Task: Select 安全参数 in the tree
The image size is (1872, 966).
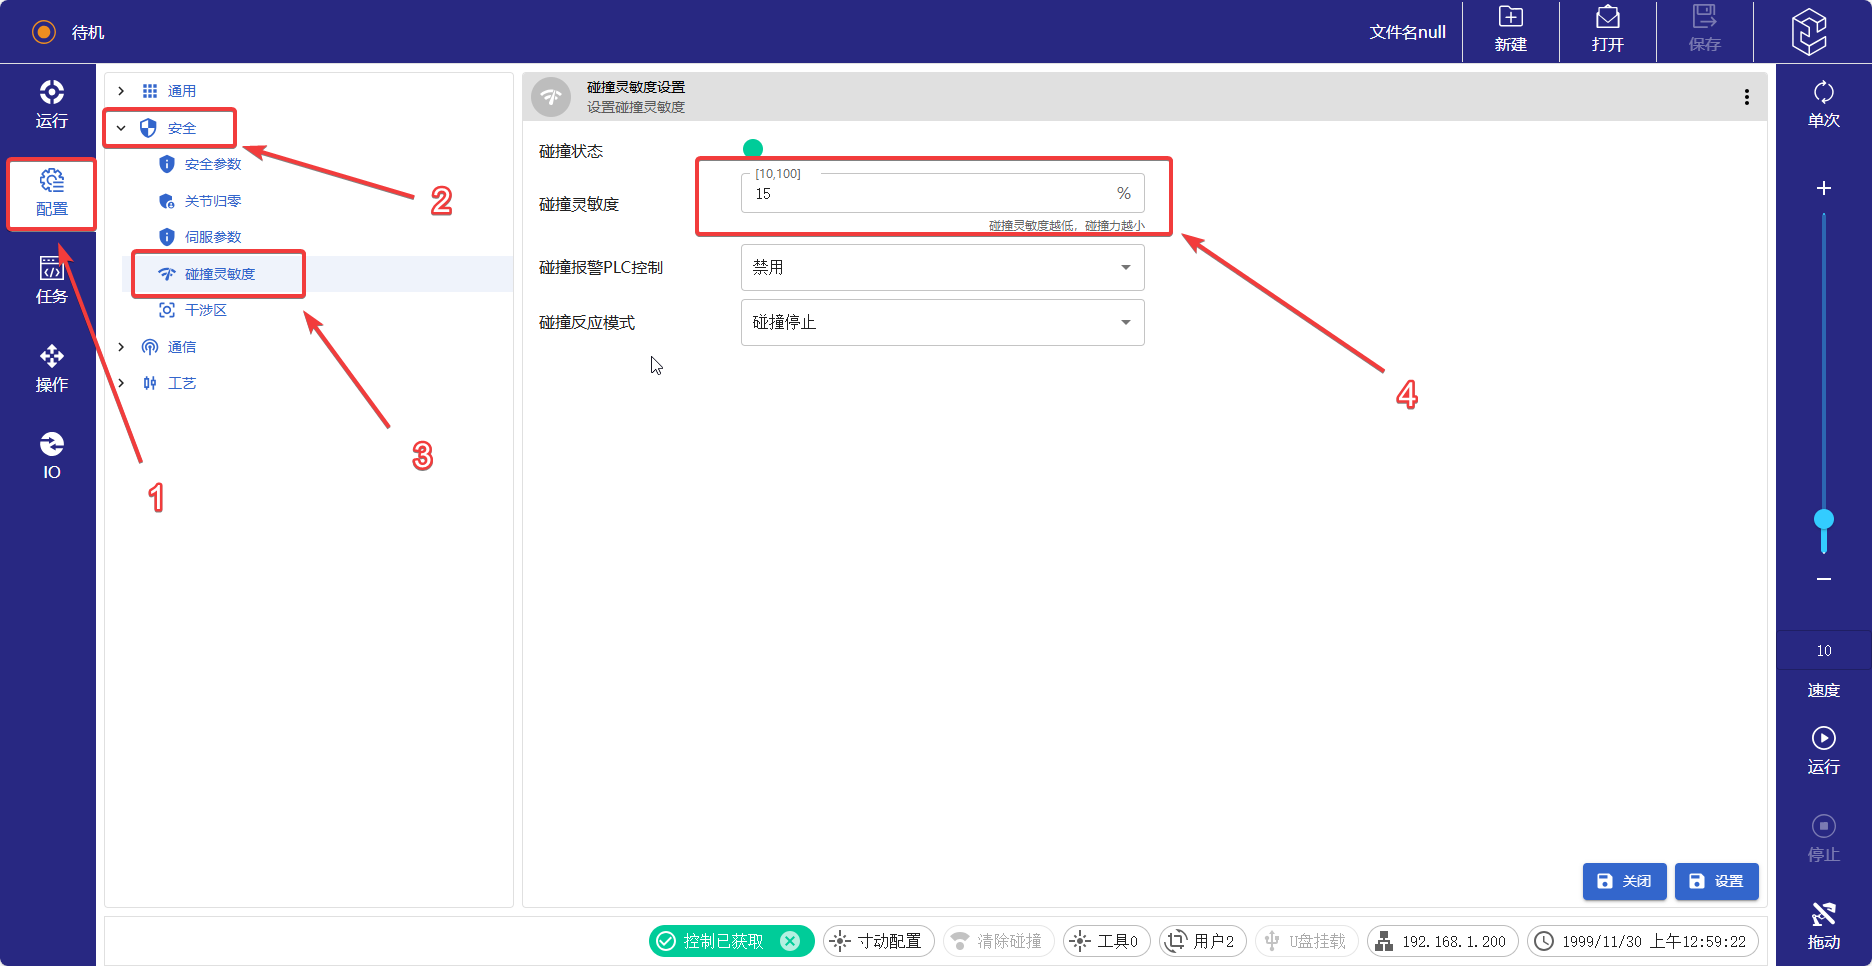Action: 212,164
